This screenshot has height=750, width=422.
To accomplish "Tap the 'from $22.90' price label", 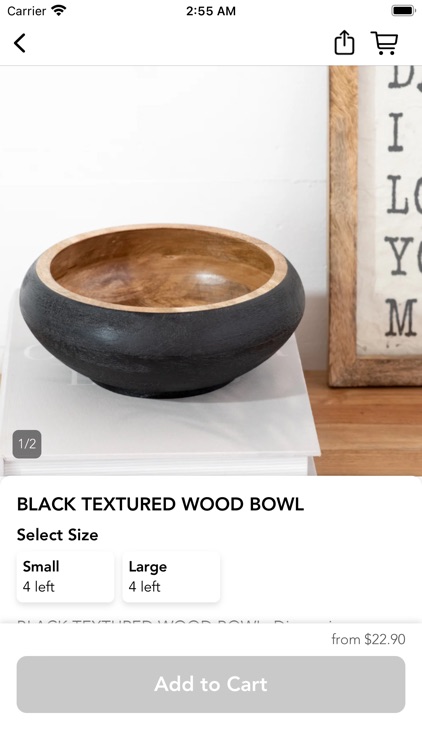I will (368, 639).
